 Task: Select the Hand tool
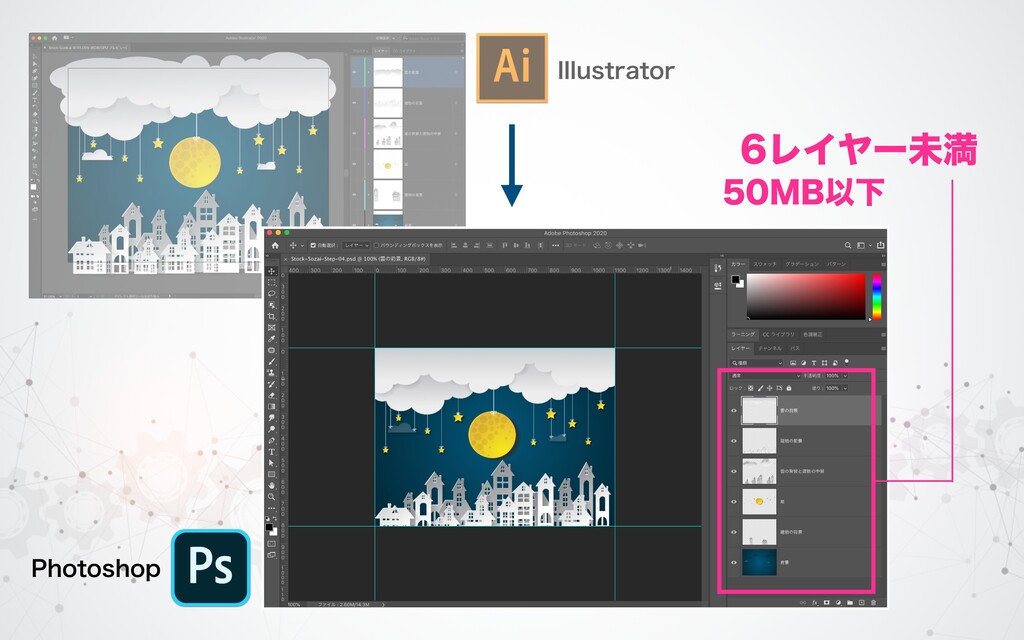click(x=272, y=485)
